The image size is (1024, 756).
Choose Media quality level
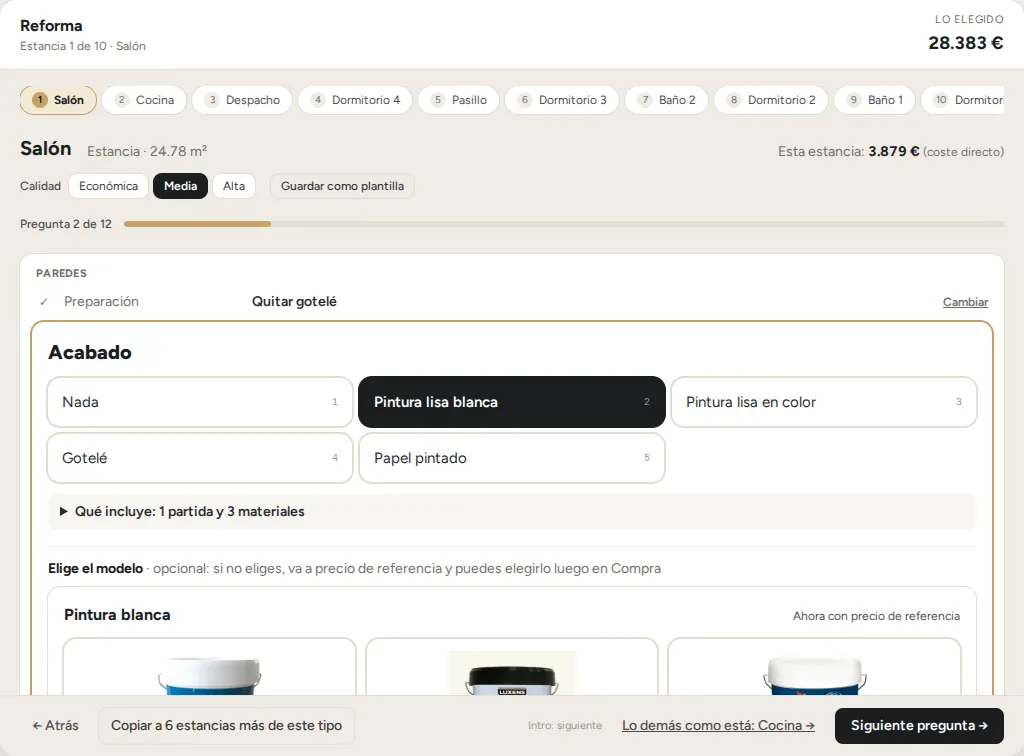pyautogui.click(x=180, y=186)
